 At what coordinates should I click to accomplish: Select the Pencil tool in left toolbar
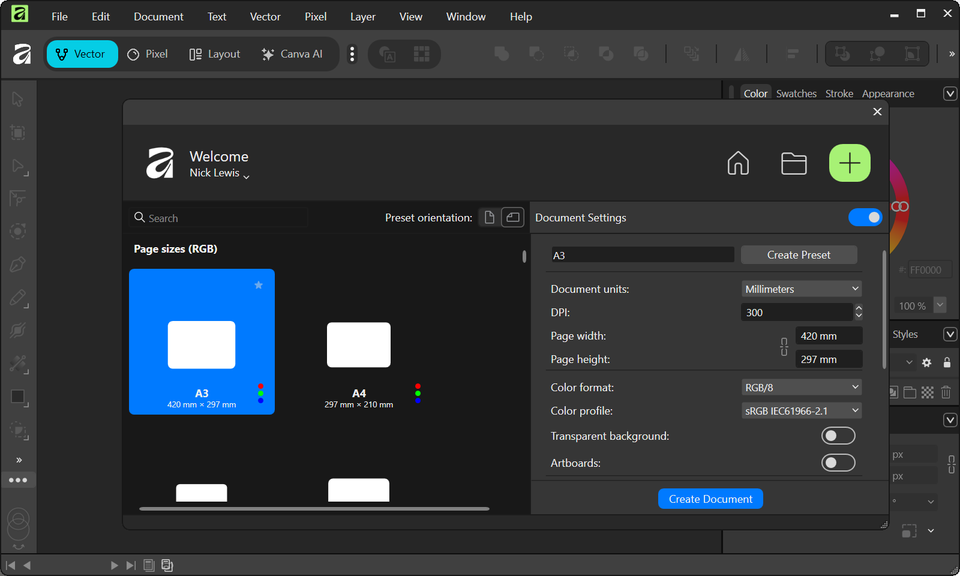click(x=18, y=298)
